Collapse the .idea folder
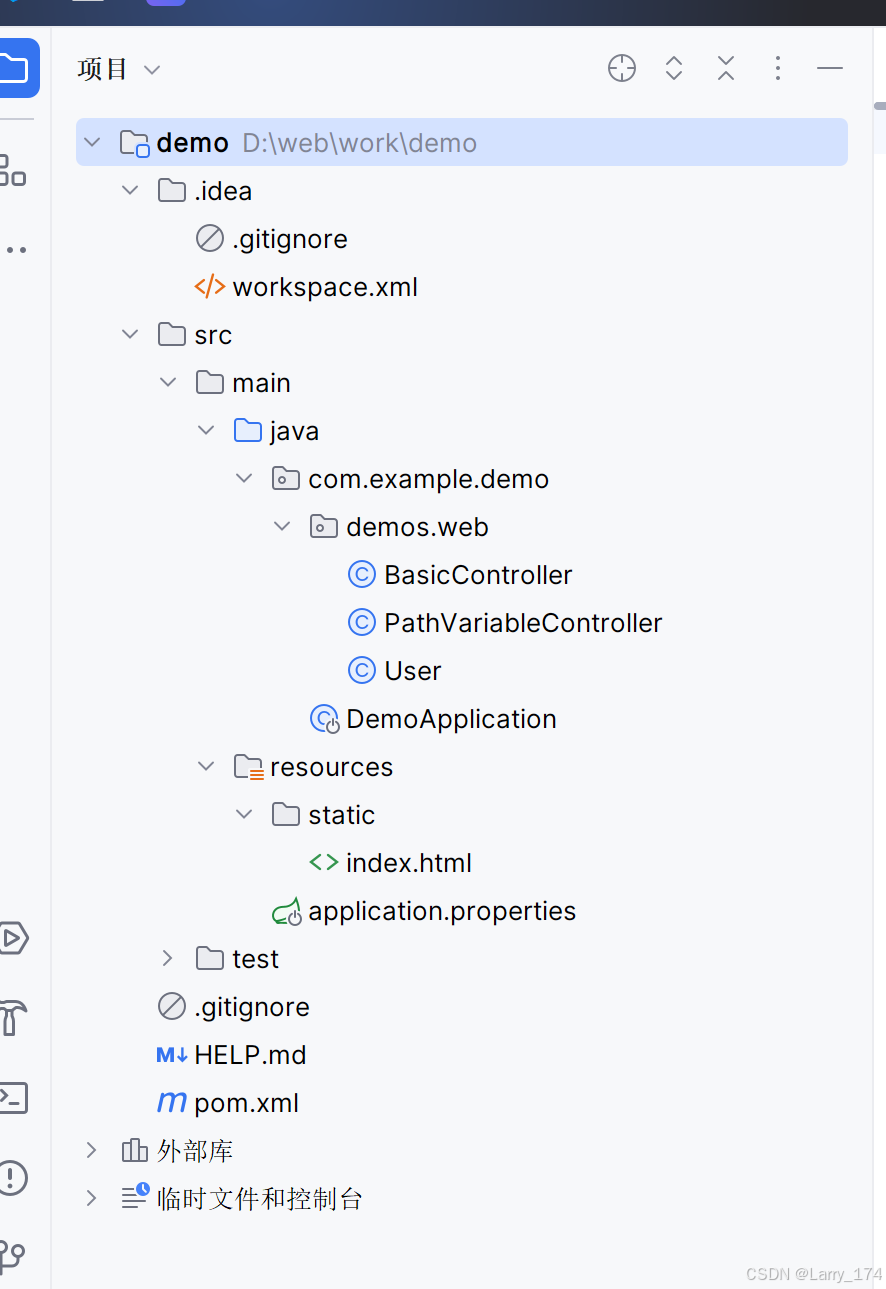The image size is (886, 1289). point(130,191)
